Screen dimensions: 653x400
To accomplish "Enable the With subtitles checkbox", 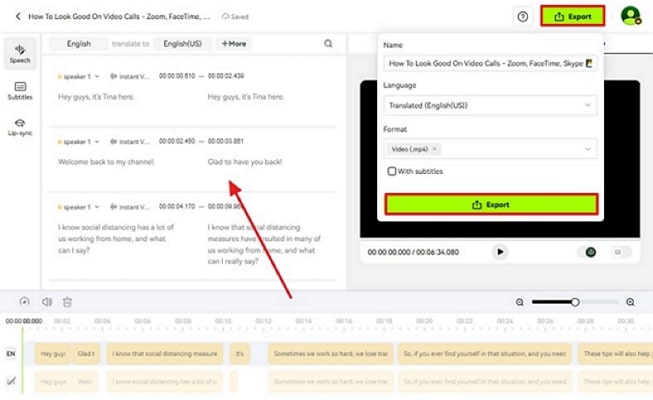I will 392,171.
